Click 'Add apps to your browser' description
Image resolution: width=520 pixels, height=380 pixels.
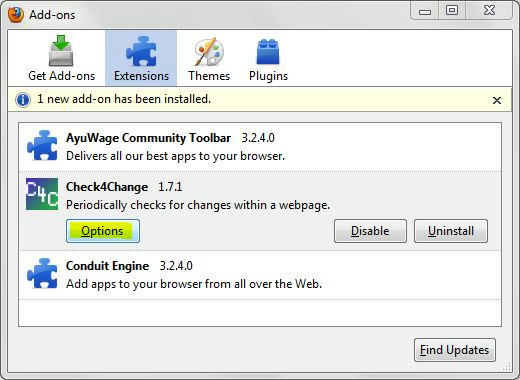(194, 284)
